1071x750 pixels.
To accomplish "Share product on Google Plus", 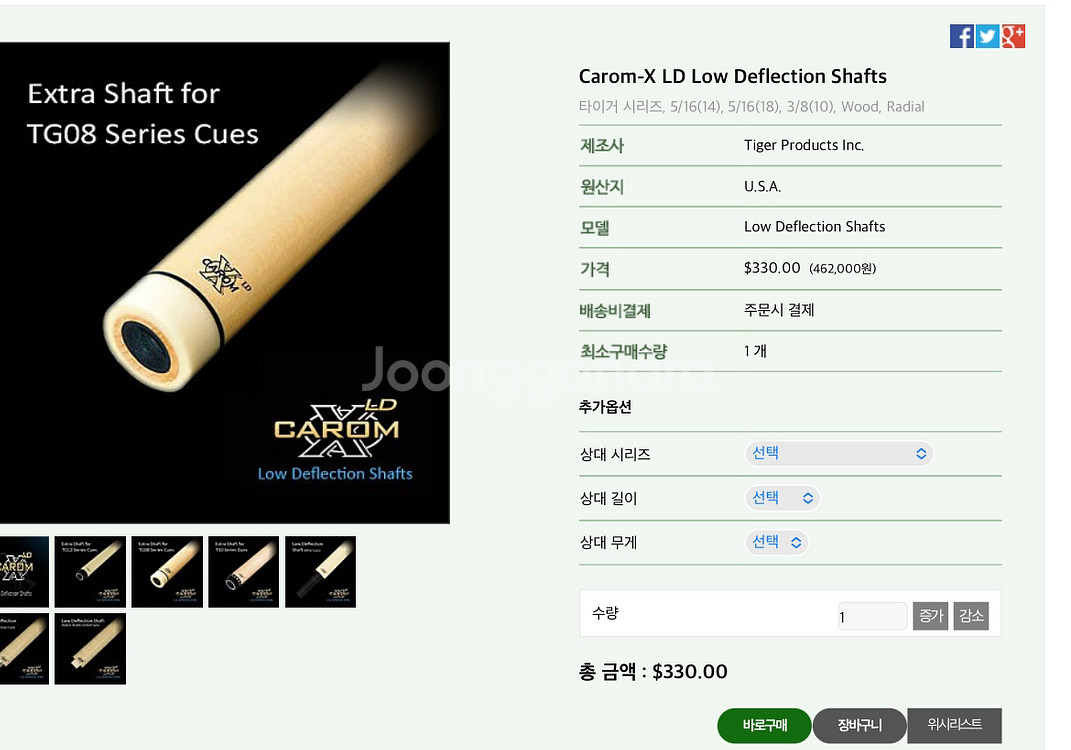I will 1013,36.
